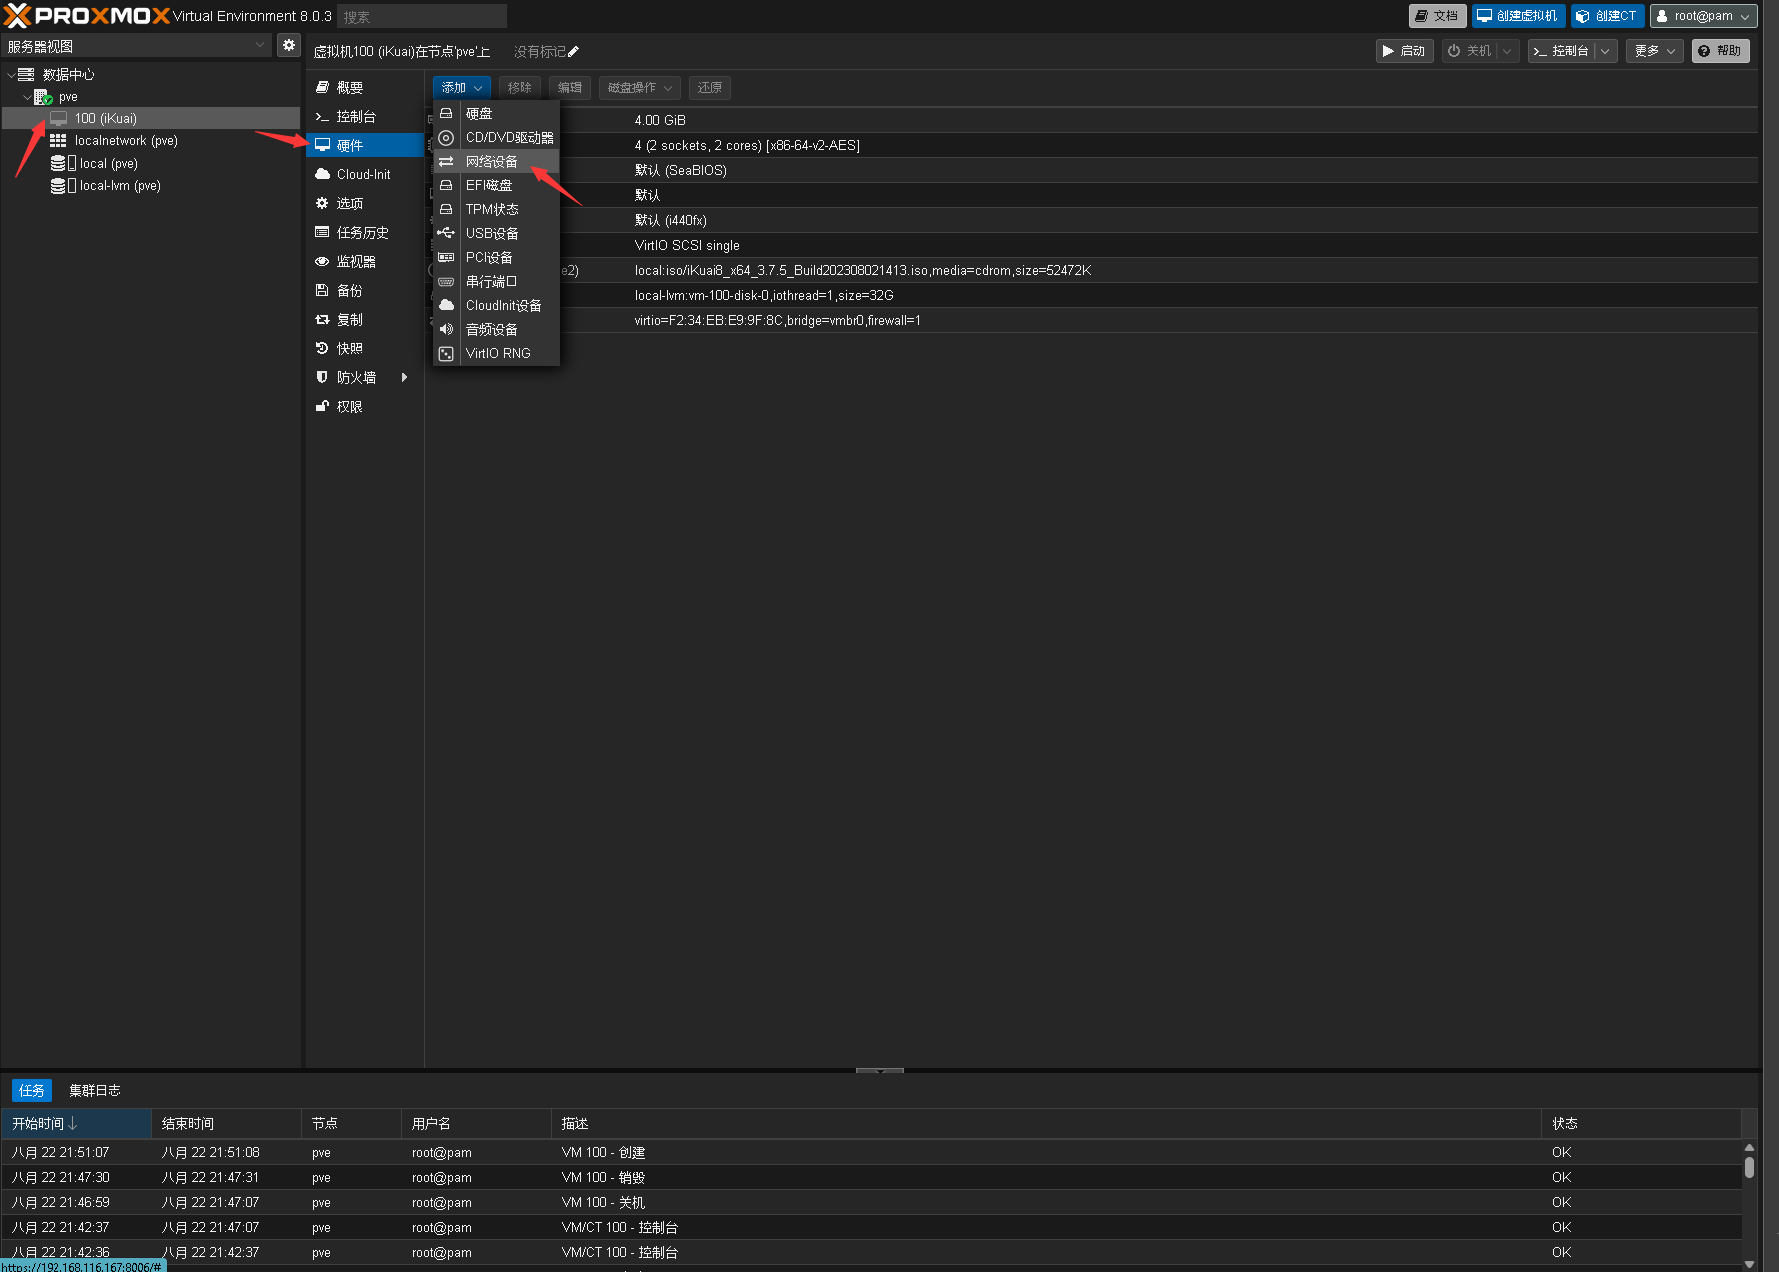This screenshot has height=1272, width=1779.
Task: Pick the CD/DVD驱动器 option
Action: coord(508,138)
